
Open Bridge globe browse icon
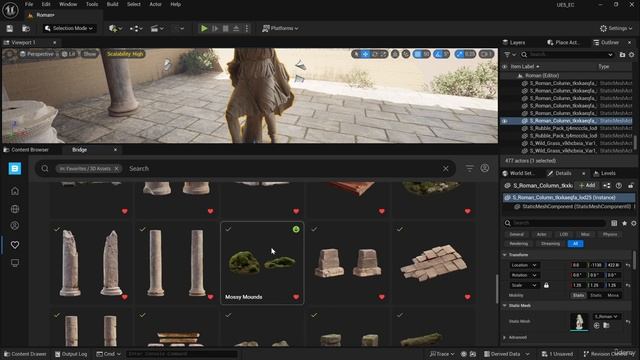point(15,209)
